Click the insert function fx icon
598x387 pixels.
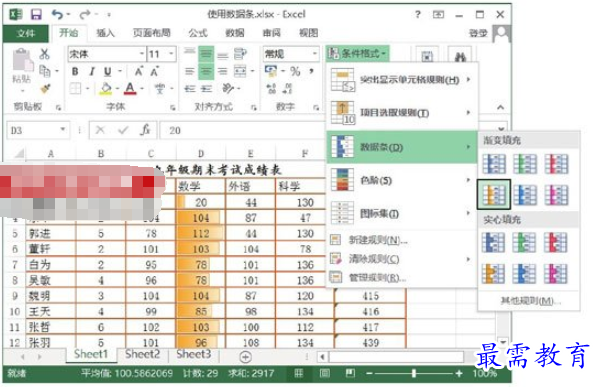tap(145, 130)
